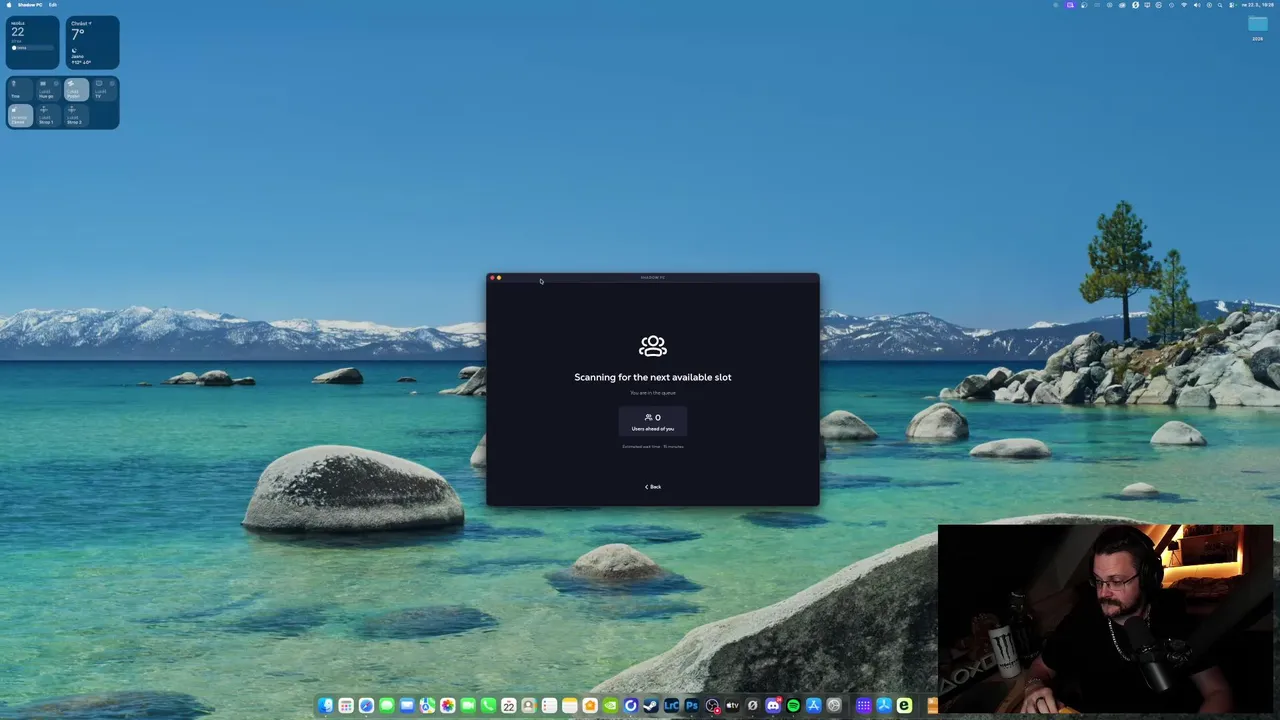This screenshot has width=1280, height=720.
Task: Open Finder from the dock
Action: [326, 705]
